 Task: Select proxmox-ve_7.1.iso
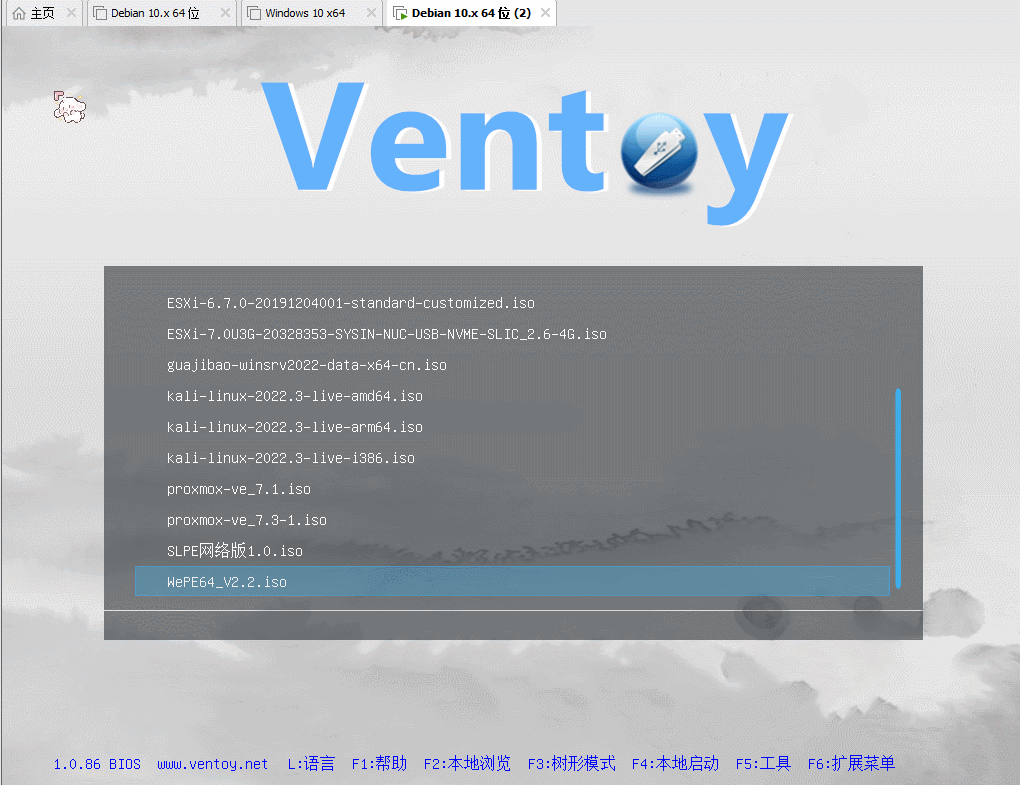point(512,489)
